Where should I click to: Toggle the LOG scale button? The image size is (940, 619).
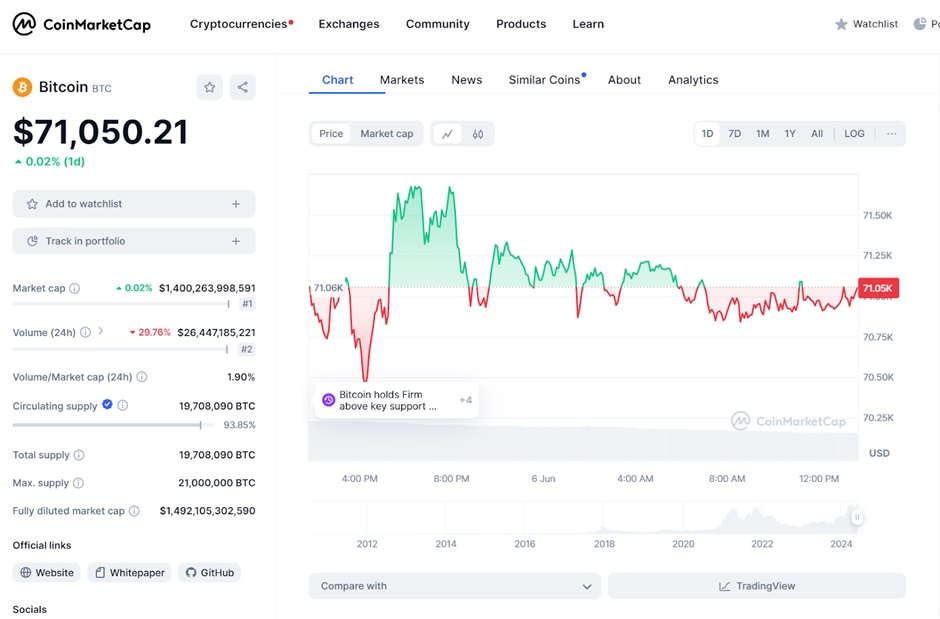[854, 134]
